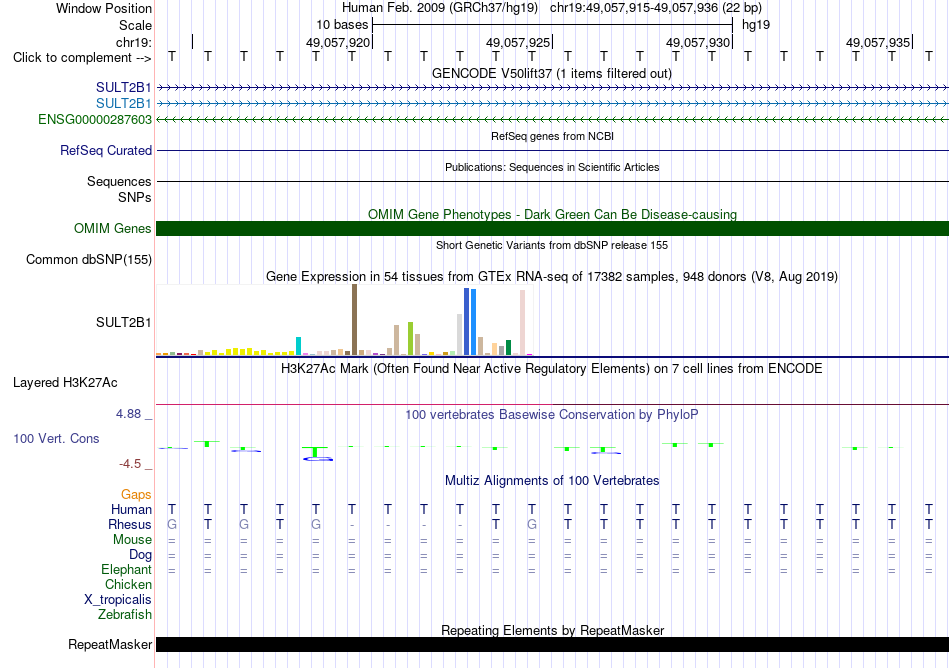The width and height of the screenshot is (950, 668).
Task: Open the Common dbSNP(155) track label
Action: pos(88,259)
